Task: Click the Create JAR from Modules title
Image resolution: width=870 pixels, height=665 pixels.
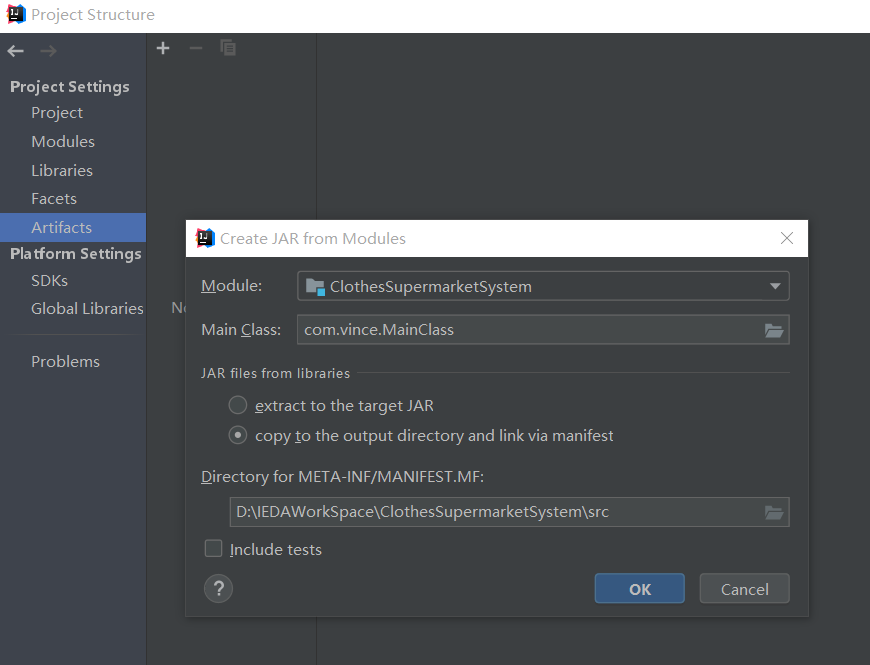Action: [x=313, y=238]
